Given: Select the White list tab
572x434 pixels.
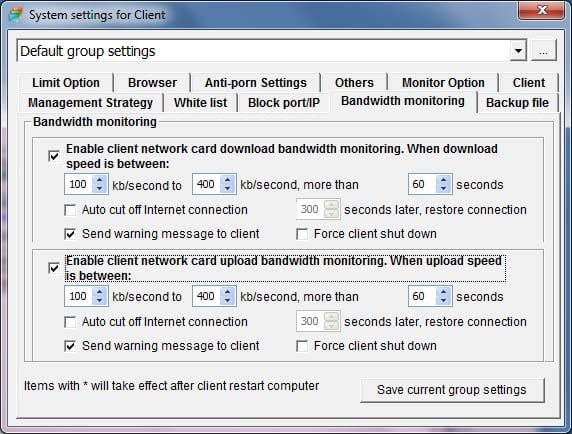Looking at the screenshot, I should pyautogui.click(x=200, y=103).
